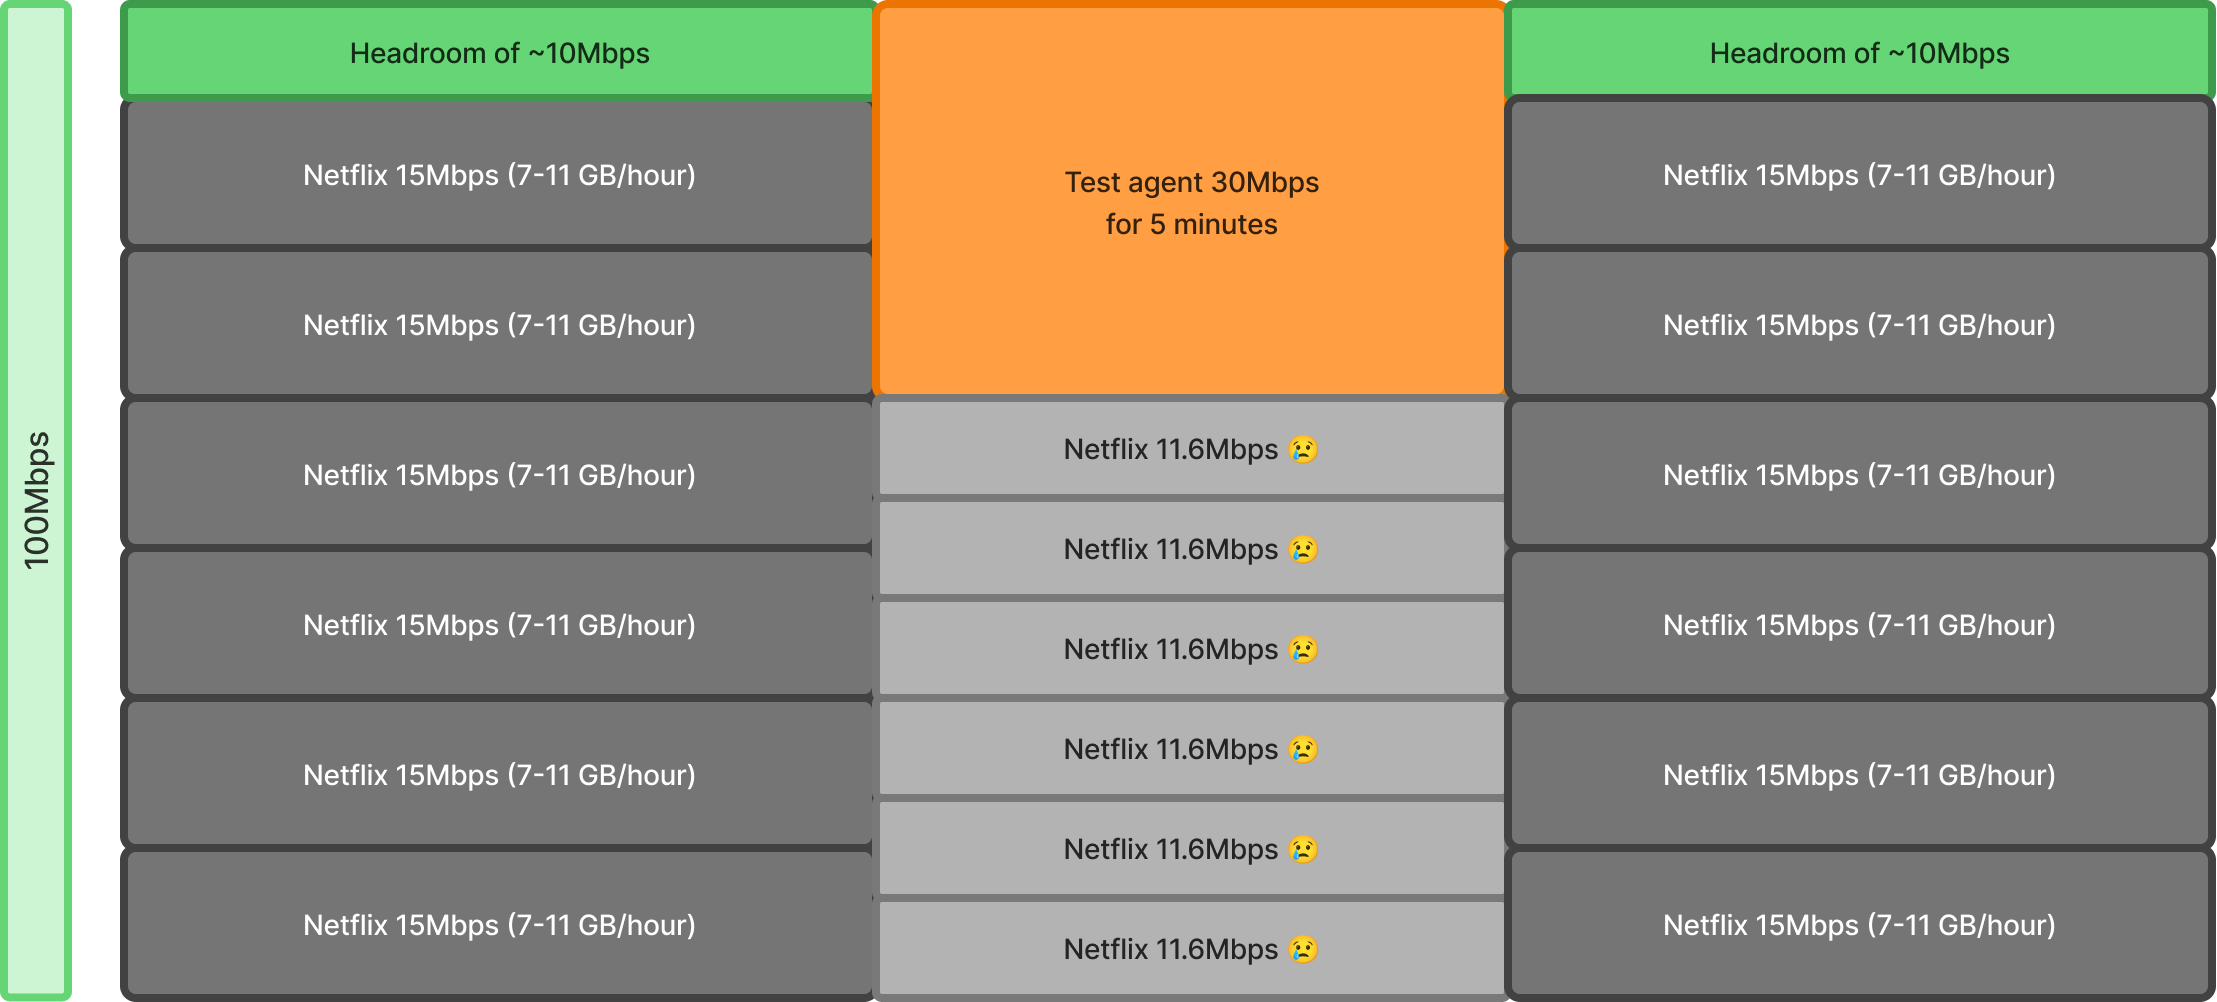Select the bottom Netflix 15Mbps block in the right column
The width and height of the screenshot is (2217, 1002).
click(1858, 925)
